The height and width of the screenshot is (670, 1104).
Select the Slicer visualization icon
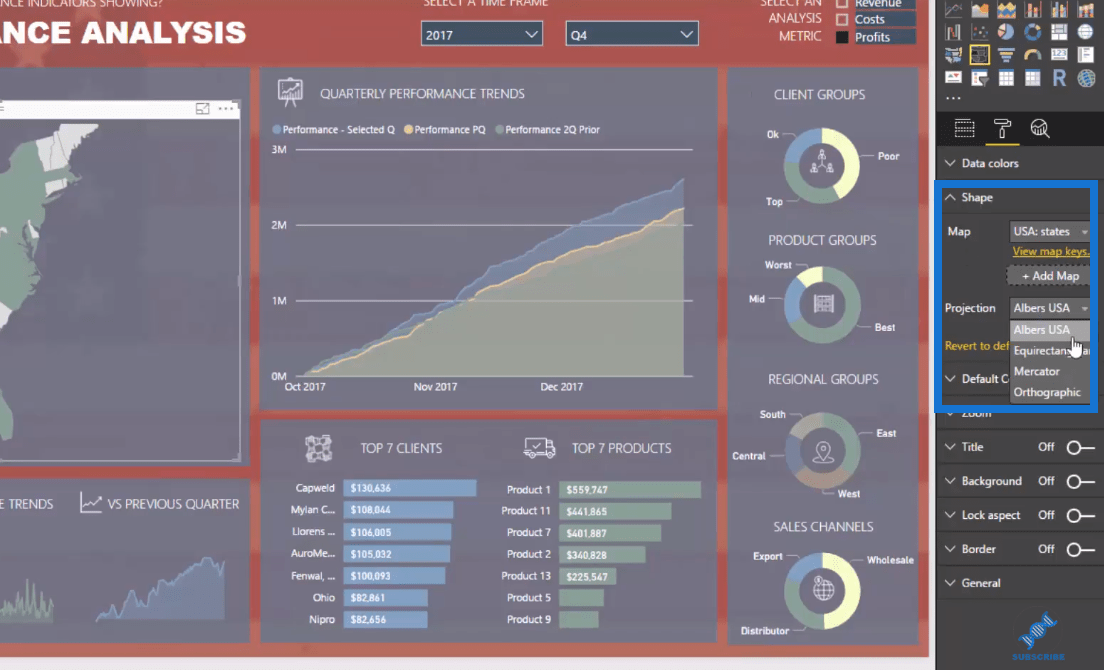[x=980, y=77]
